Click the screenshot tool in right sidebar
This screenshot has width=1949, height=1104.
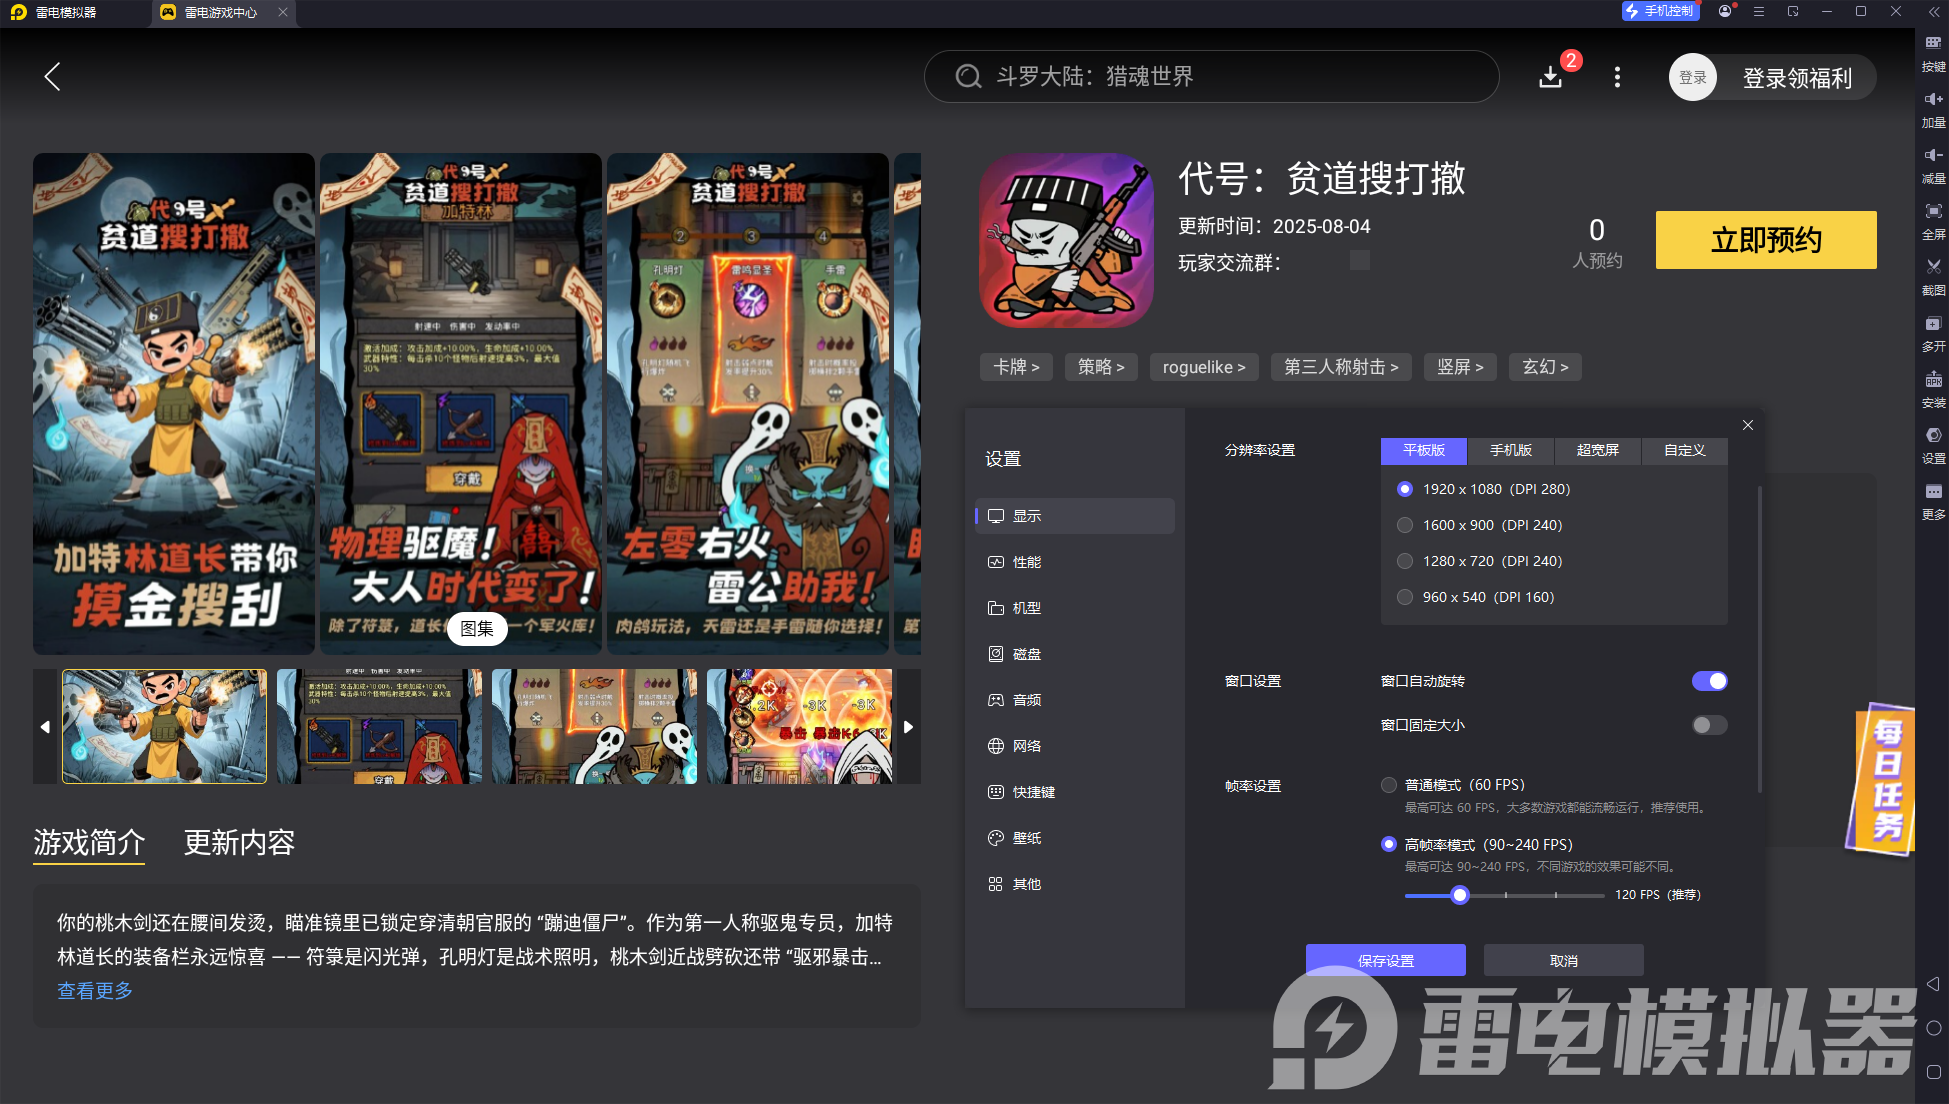coord(1933,273)
